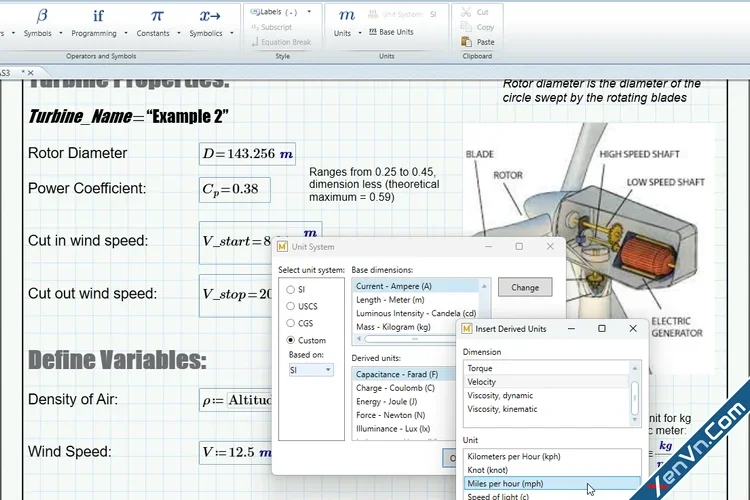This screenshot has height=500, width=750.
Task: Select Length - Meter (m) base dimension
Action: point(416,300)
